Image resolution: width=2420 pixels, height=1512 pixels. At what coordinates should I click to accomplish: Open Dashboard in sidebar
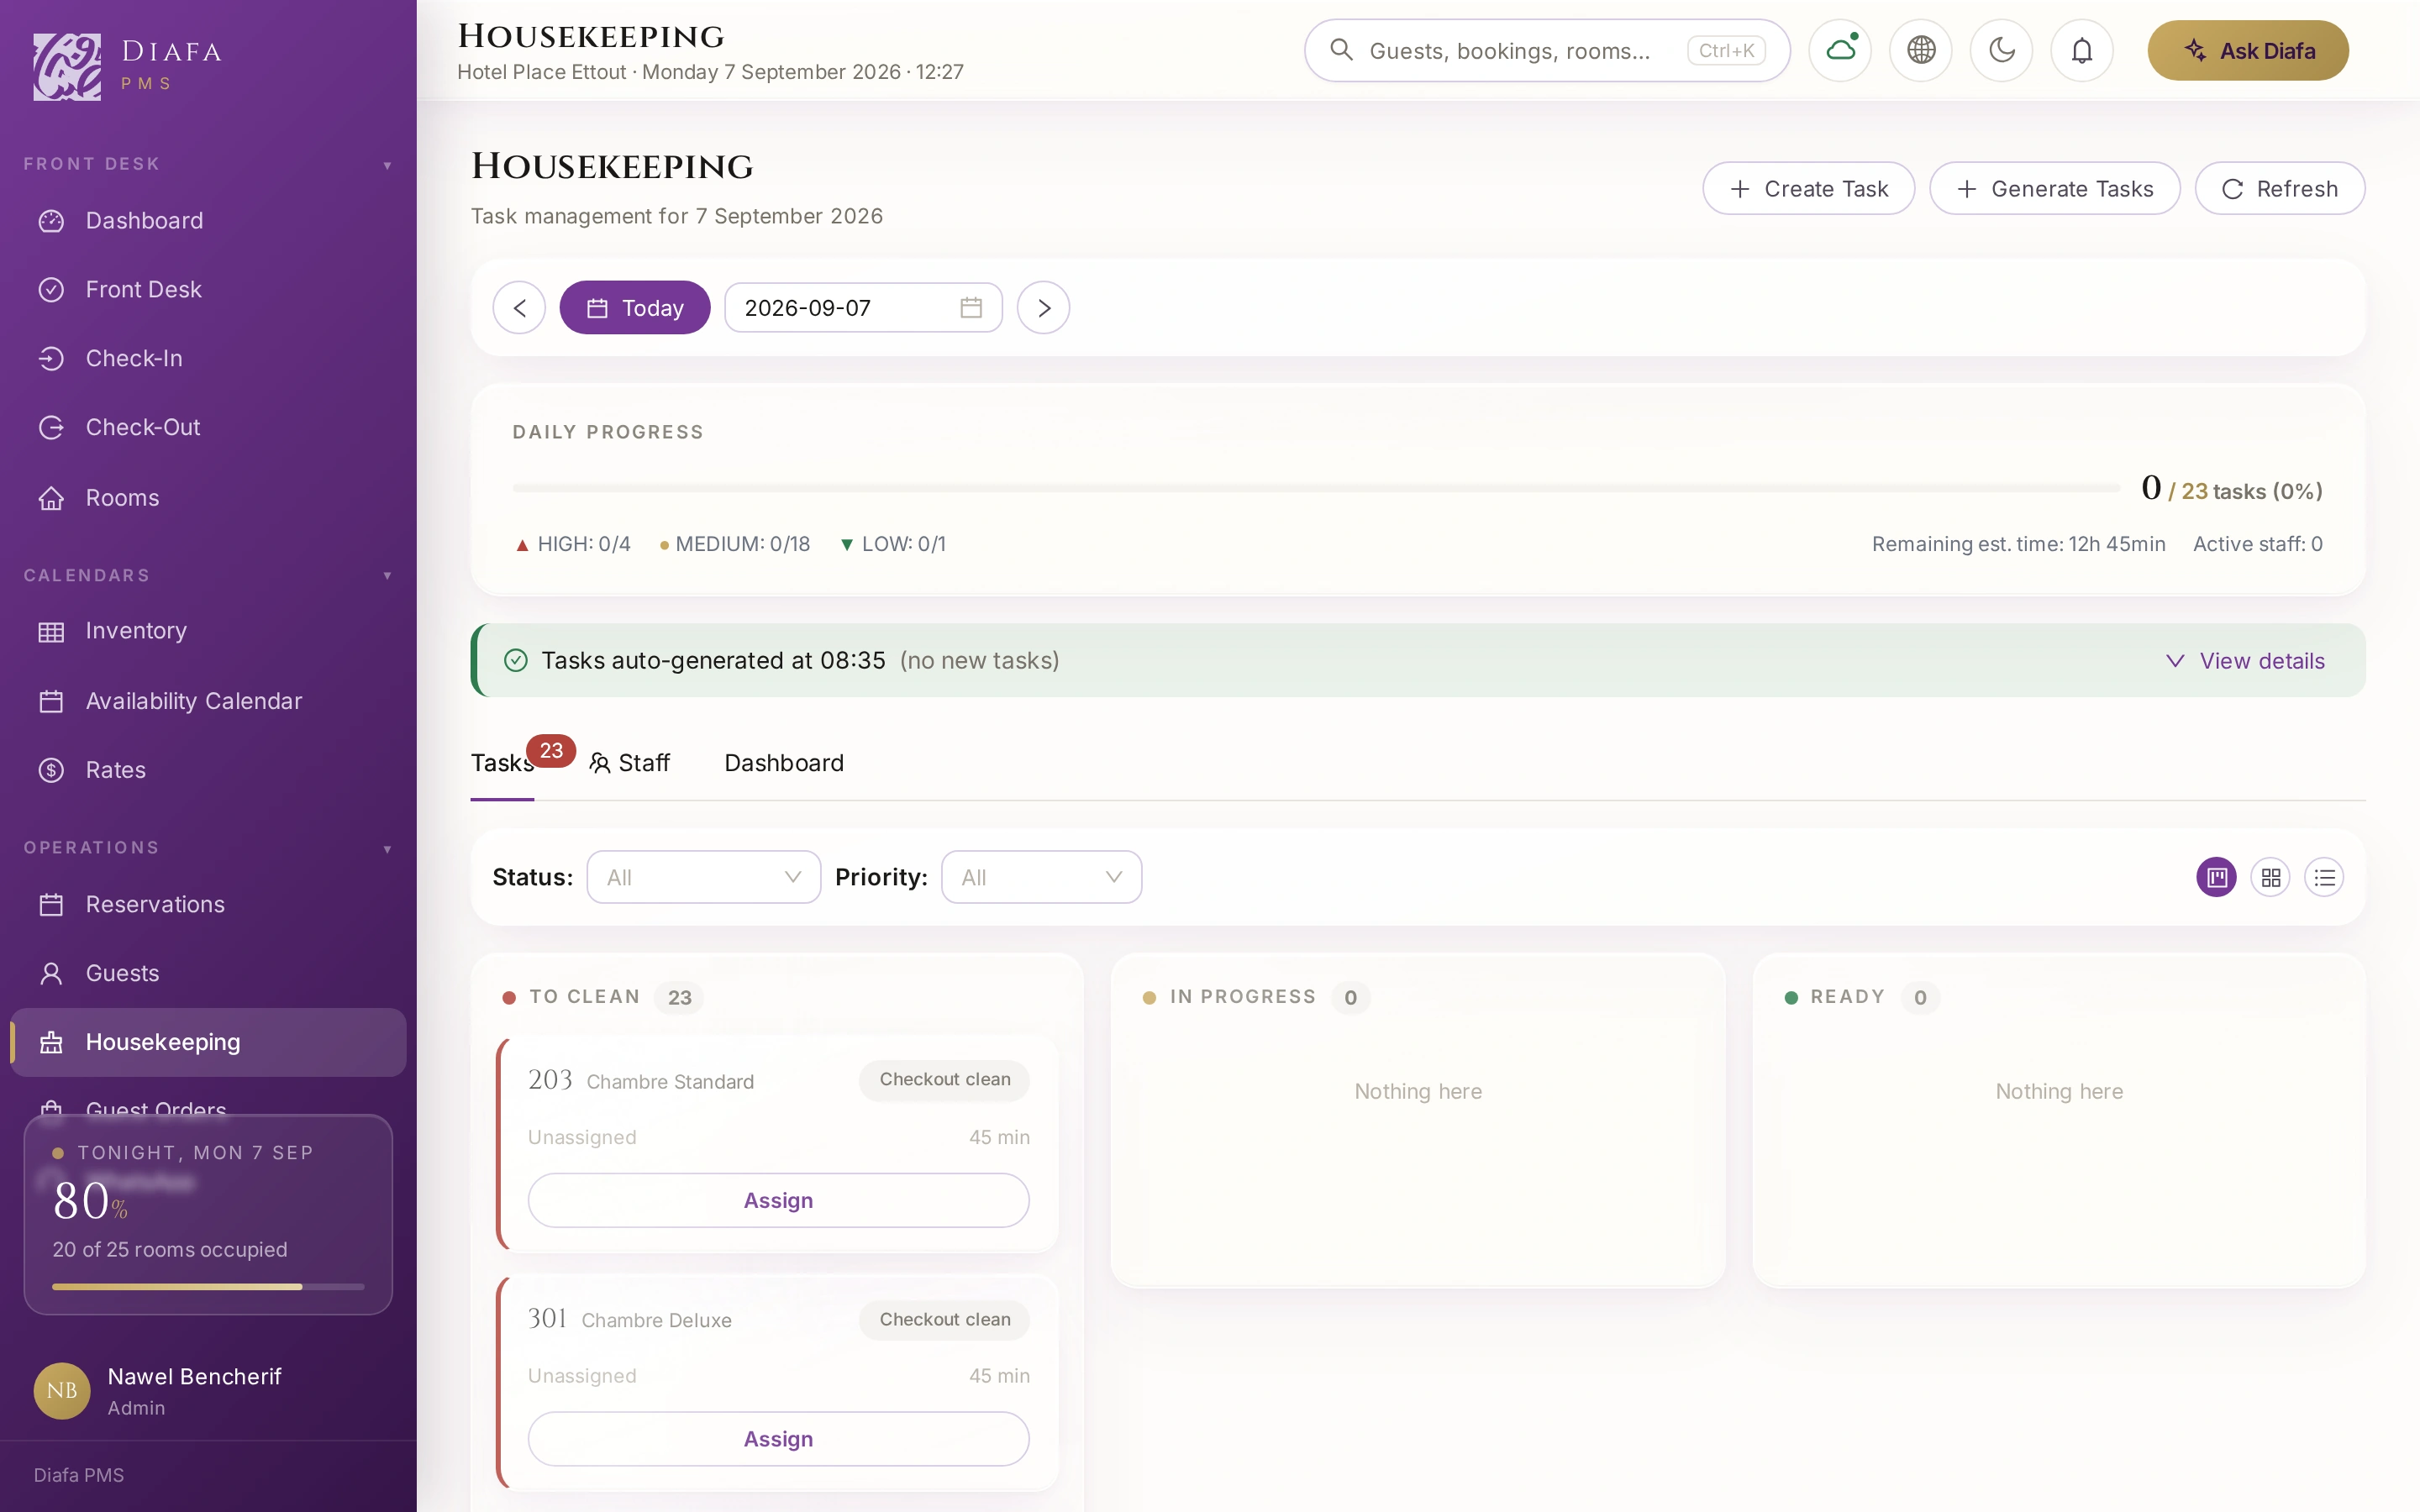pyautogui.click(x=208, y=220)
